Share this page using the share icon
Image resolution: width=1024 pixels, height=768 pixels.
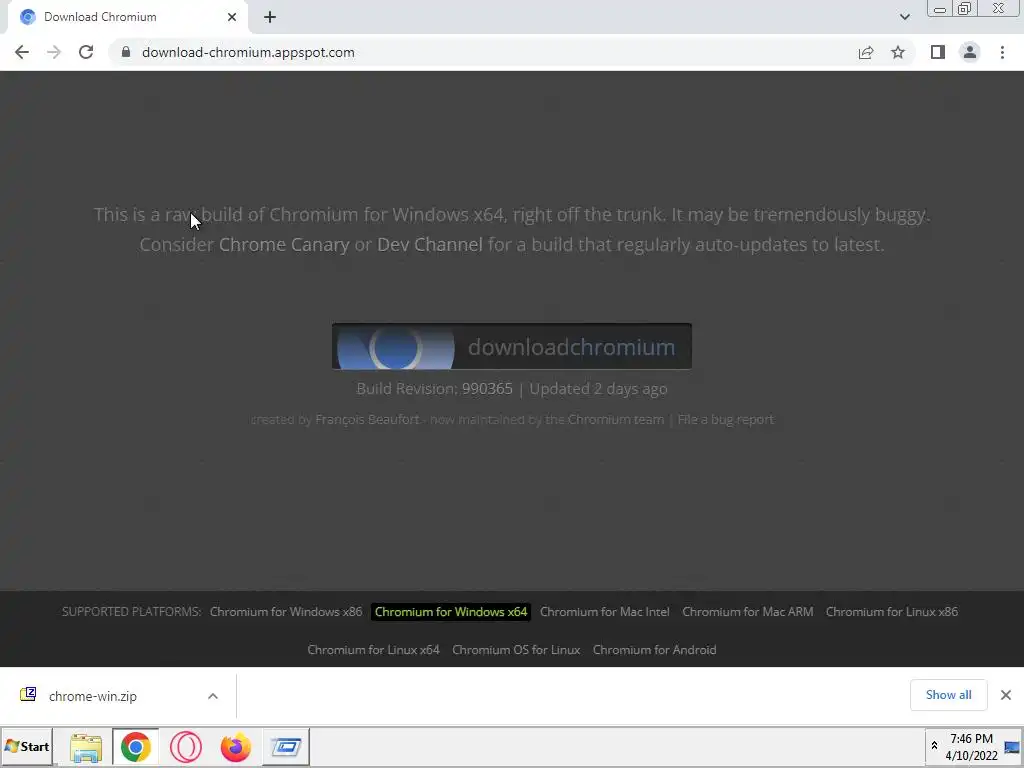tap(866, 52)
